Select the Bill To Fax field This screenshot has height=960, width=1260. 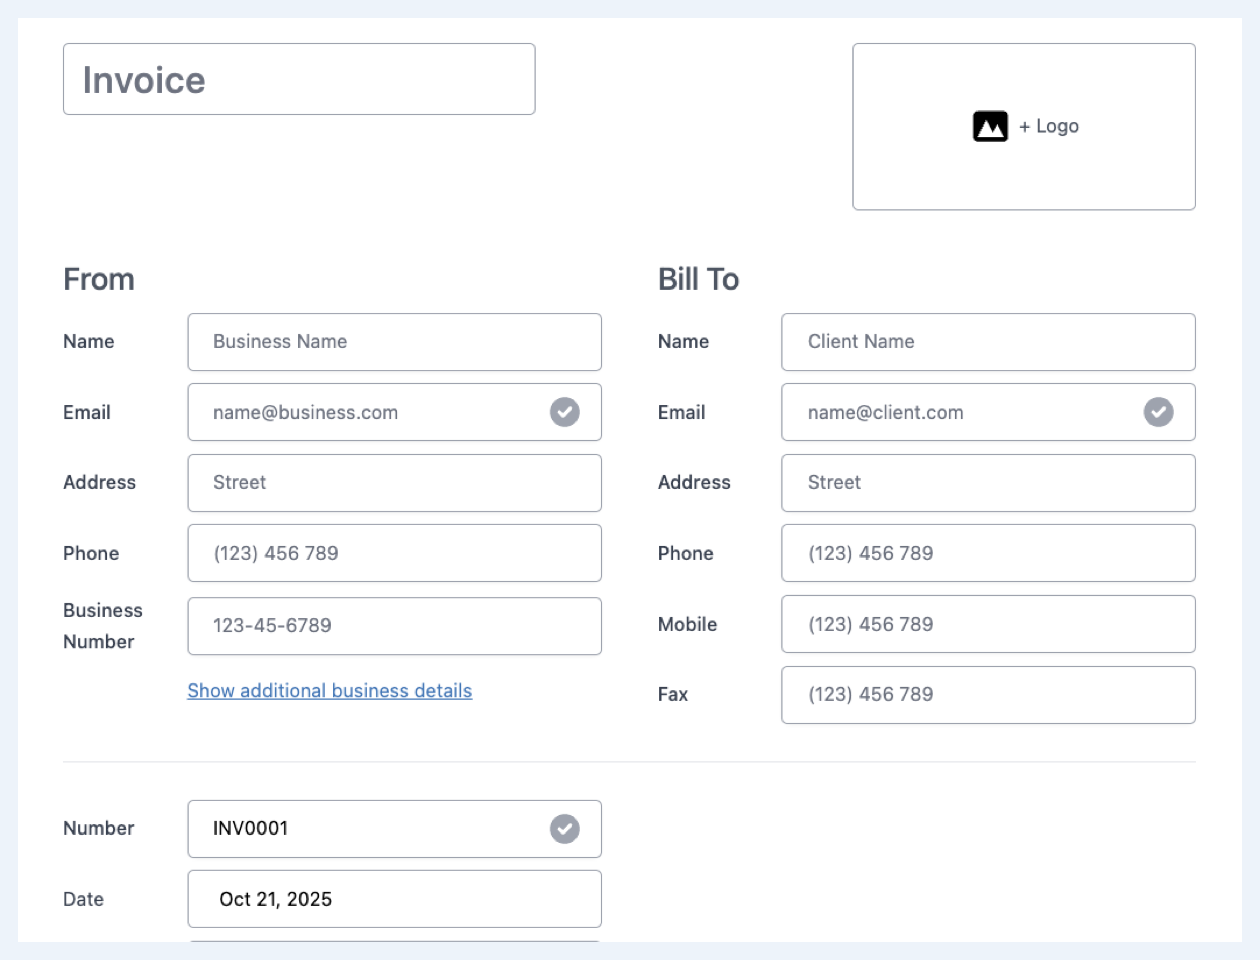[x=987, y=695]
